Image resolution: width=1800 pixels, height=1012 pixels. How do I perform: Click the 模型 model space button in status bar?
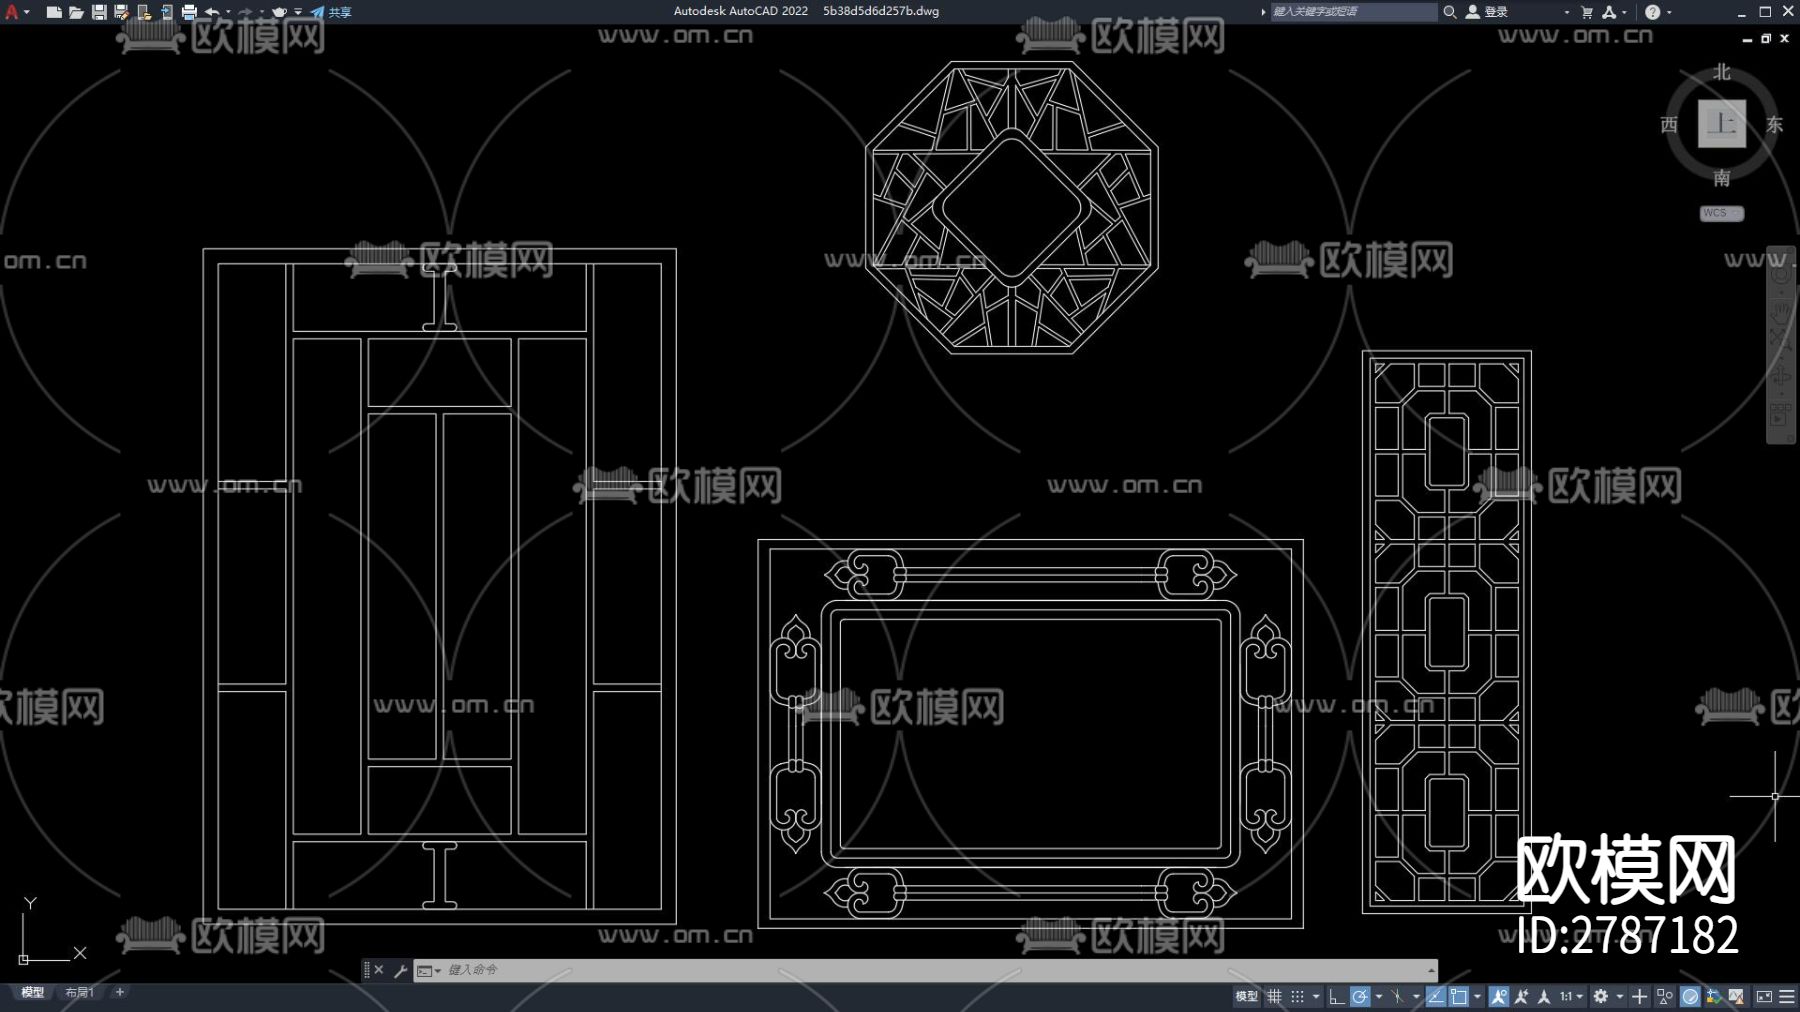tap(1246, 996)
